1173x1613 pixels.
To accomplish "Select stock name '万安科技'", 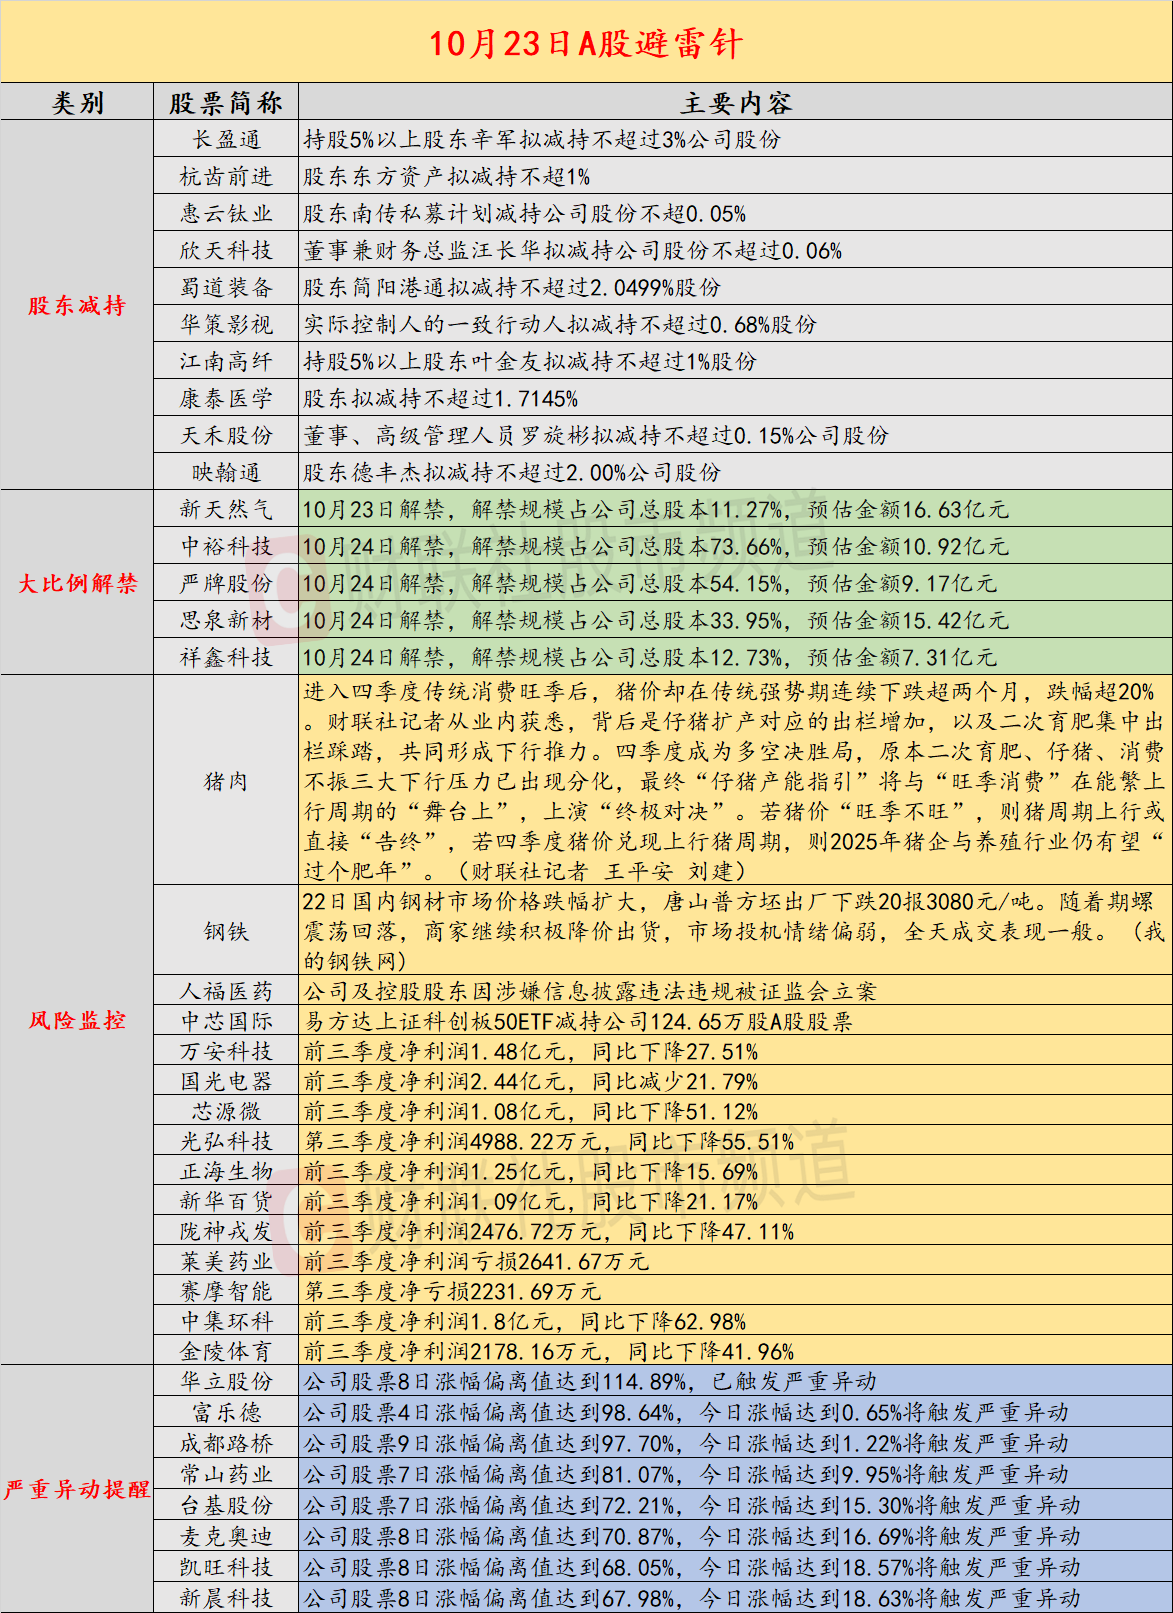I will click(x=226, y=1051).
